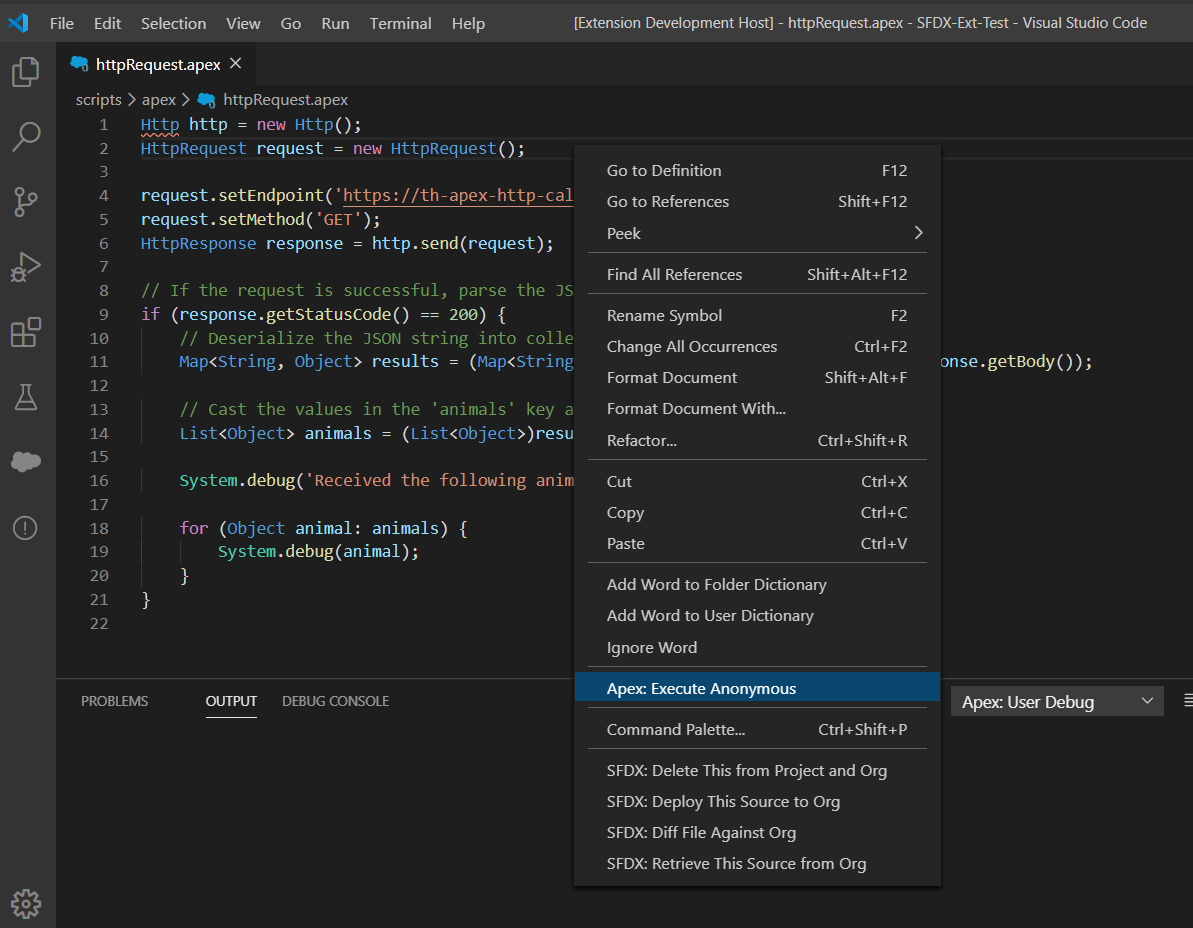This screenshot has width=1193, height=928.
Task: Switch to the Debug Console tab
Action: tap(335, 701)
